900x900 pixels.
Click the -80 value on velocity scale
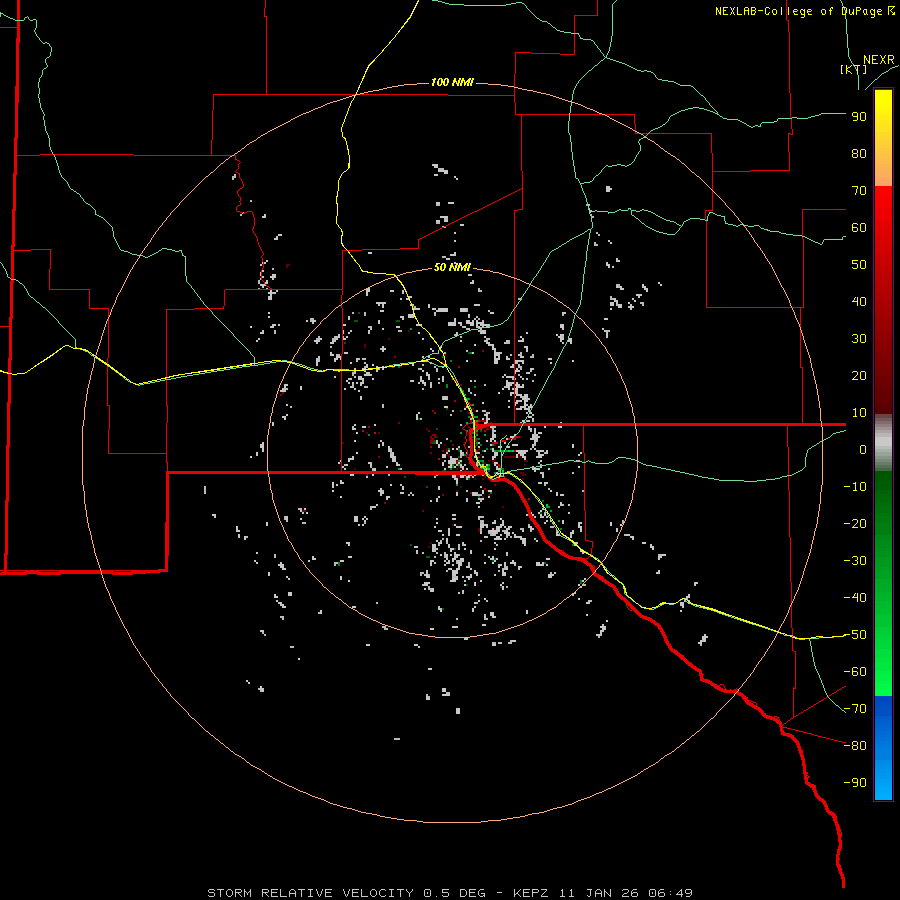point(855,746)
